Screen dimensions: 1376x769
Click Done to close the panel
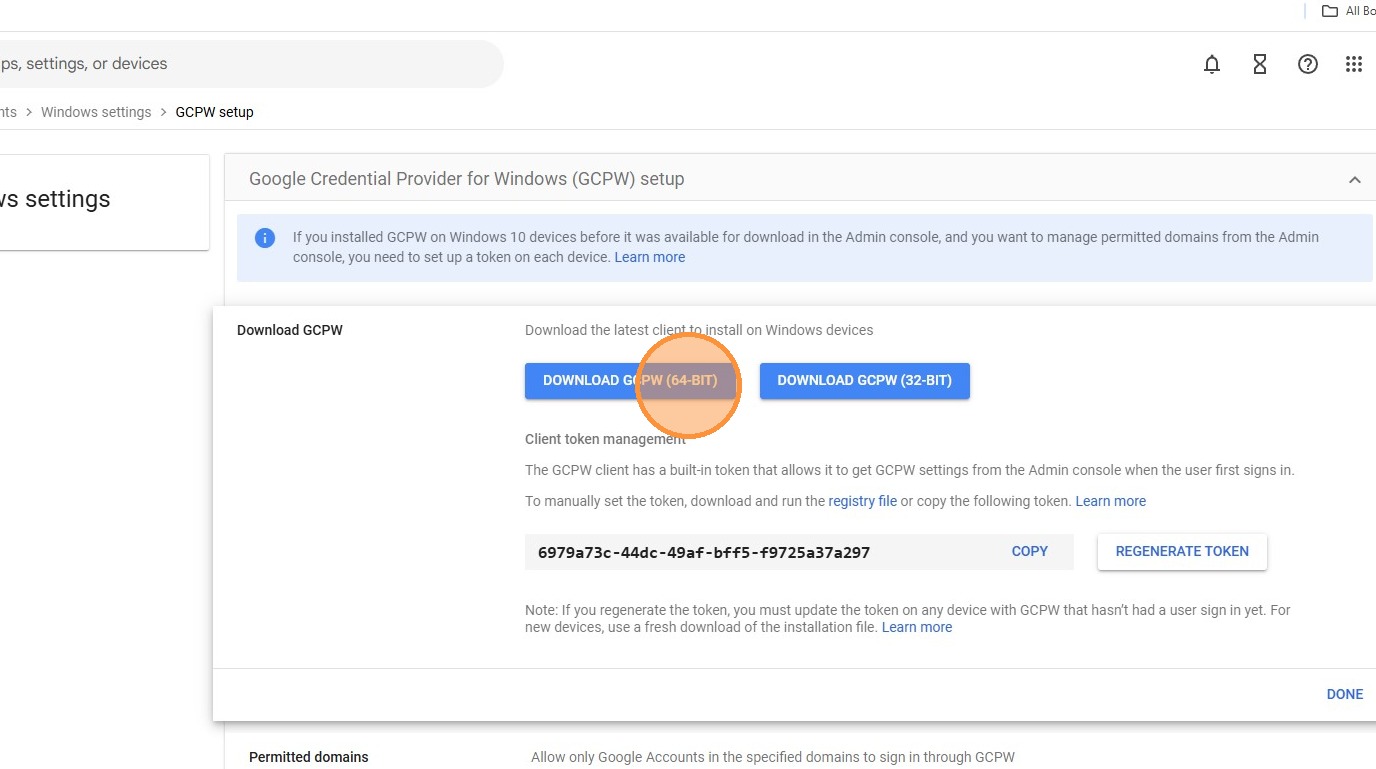tap(1345, 694)
